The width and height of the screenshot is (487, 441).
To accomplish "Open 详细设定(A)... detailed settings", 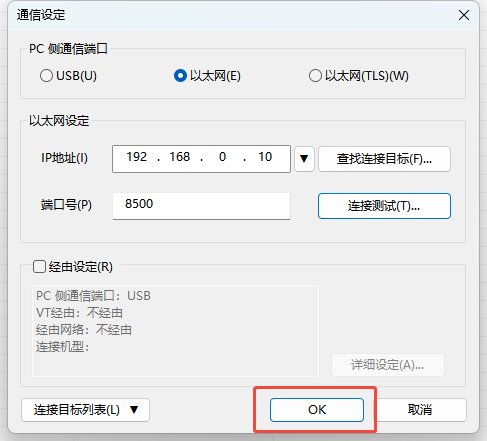I will [388, 365].
